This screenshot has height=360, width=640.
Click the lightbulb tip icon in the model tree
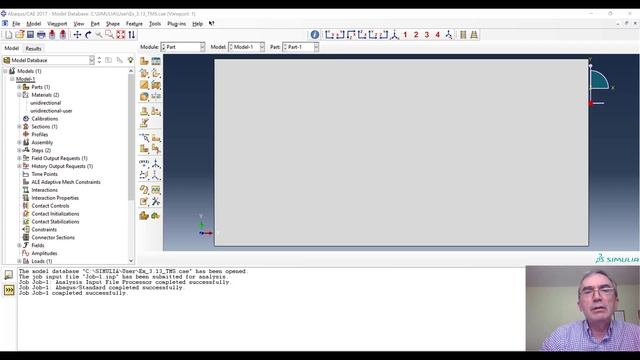point(130,60)
